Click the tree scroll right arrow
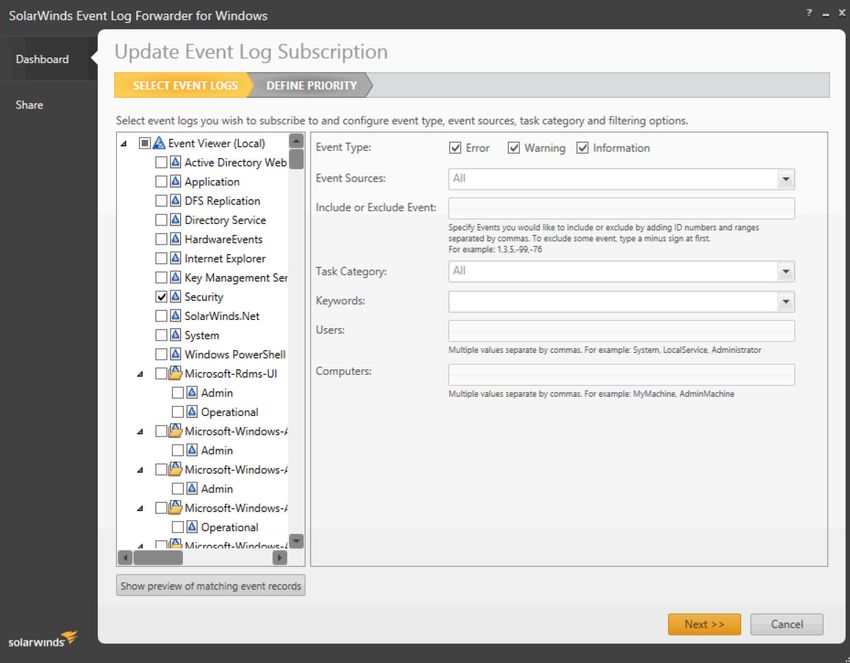This screenshot has height=663, width=850. [x=280, y=557]
